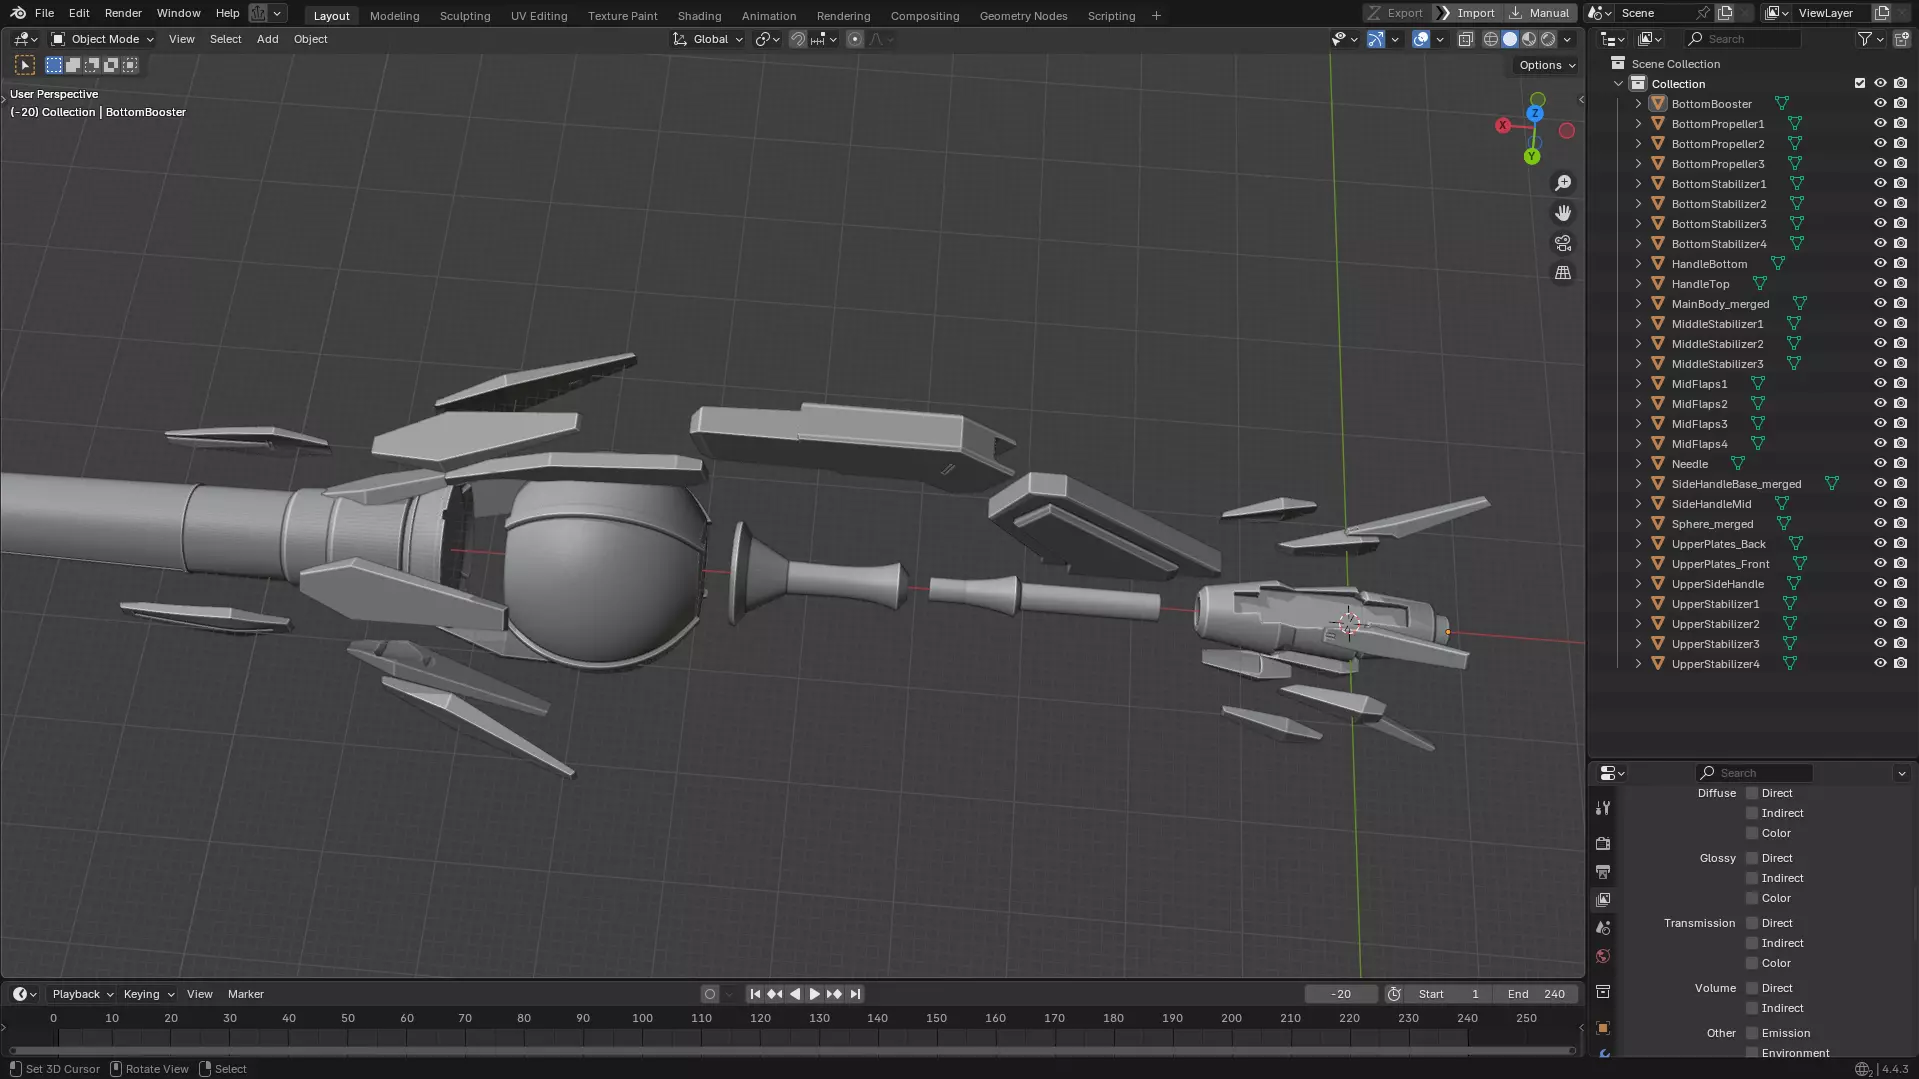
Task: Enable the Emission pass checkbox
Action: [1752, 1033]
